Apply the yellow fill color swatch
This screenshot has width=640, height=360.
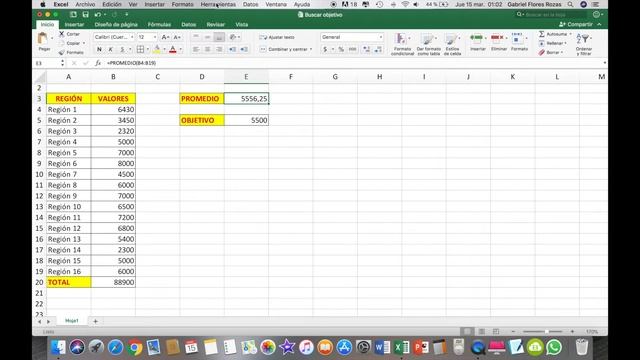pos(157,49)
